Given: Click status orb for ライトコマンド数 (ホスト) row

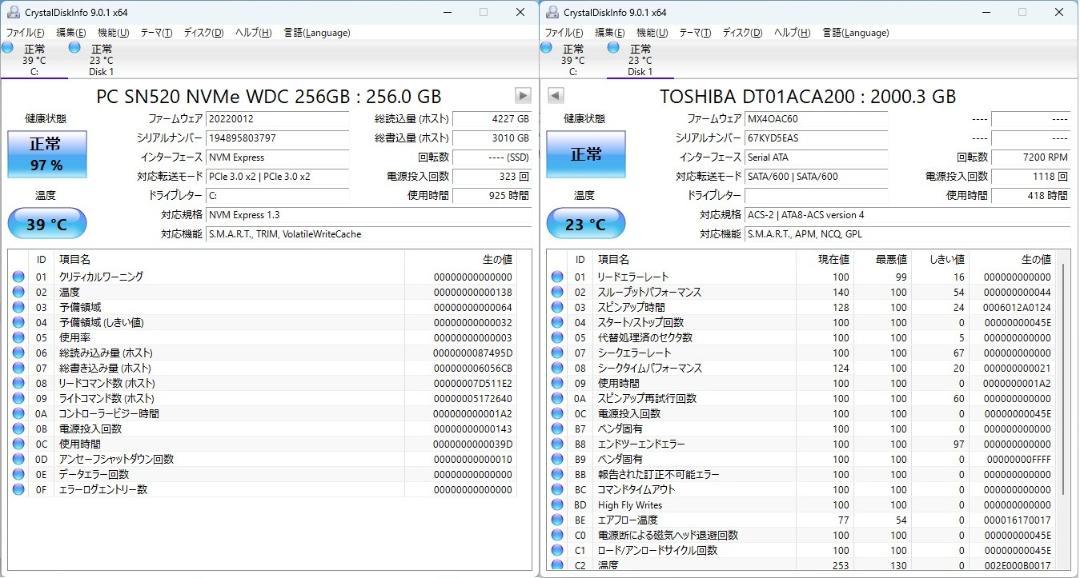Looking at the screenshot, I should click(x=18, y=398).
